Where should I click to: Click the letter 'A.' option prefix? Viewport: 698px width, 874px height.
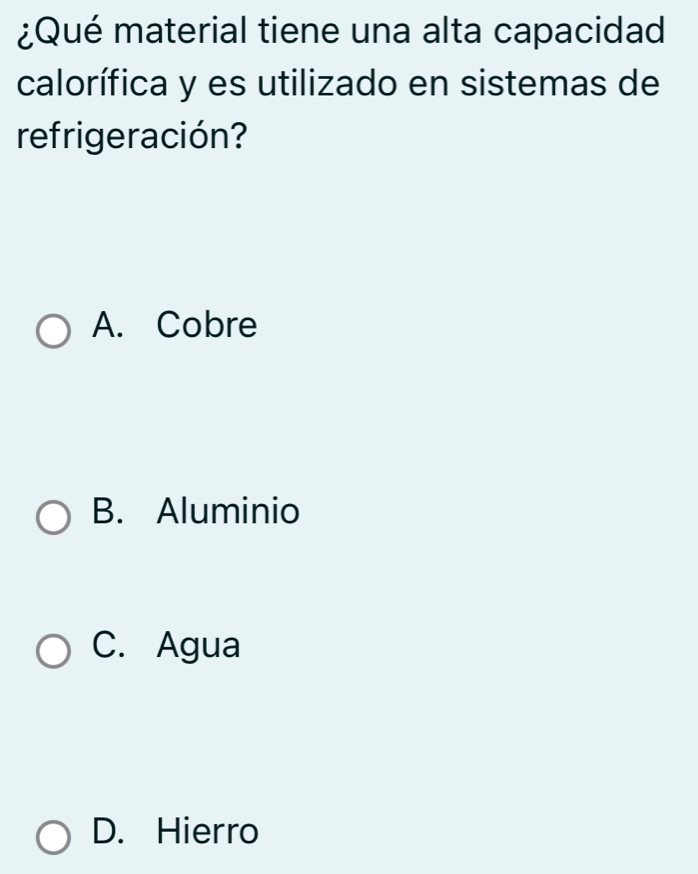[112, 325]
